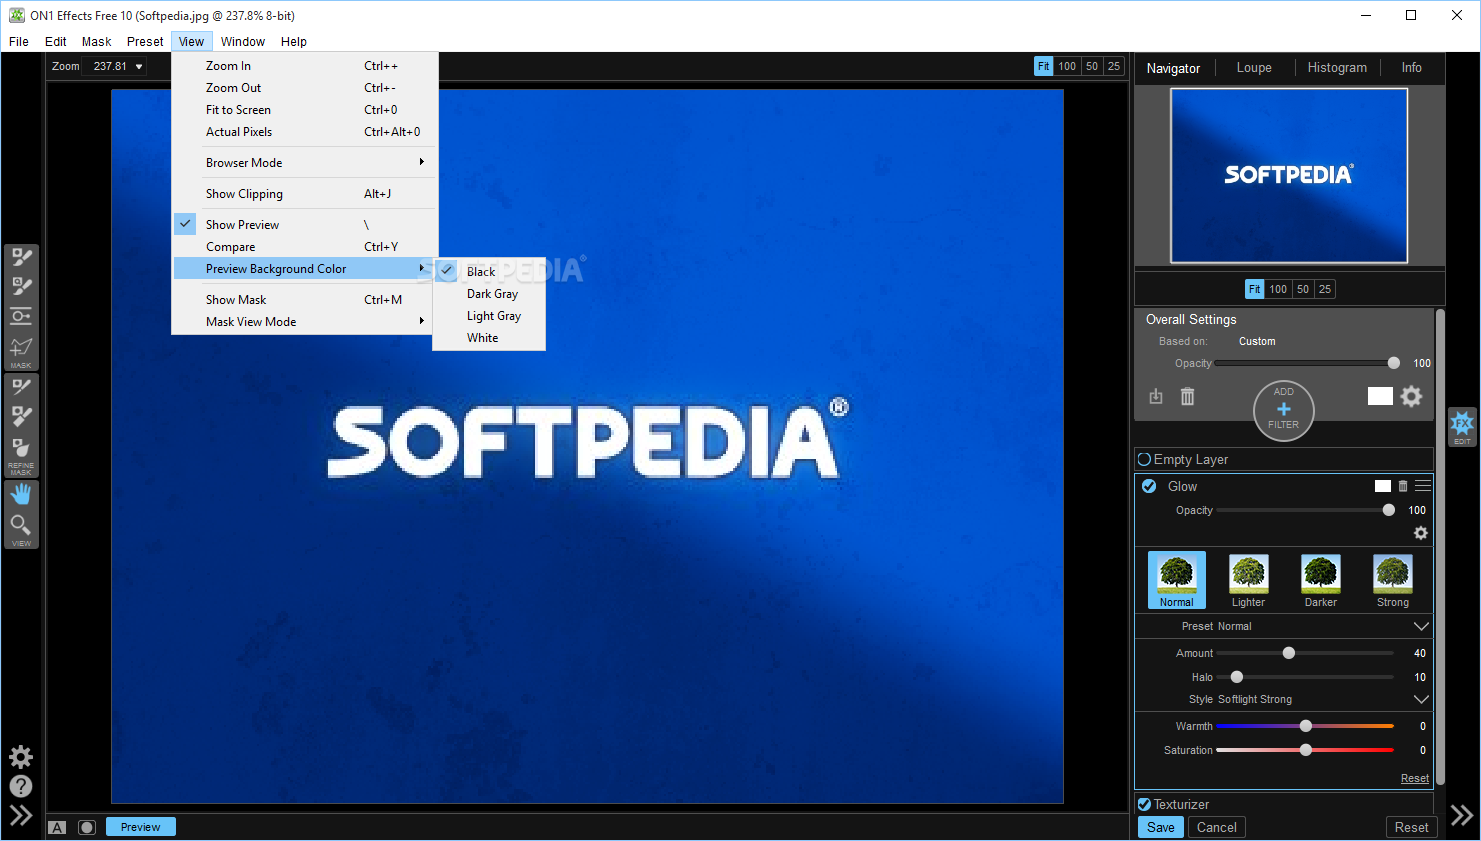Select checked Black background option

[x=489, y=272]
